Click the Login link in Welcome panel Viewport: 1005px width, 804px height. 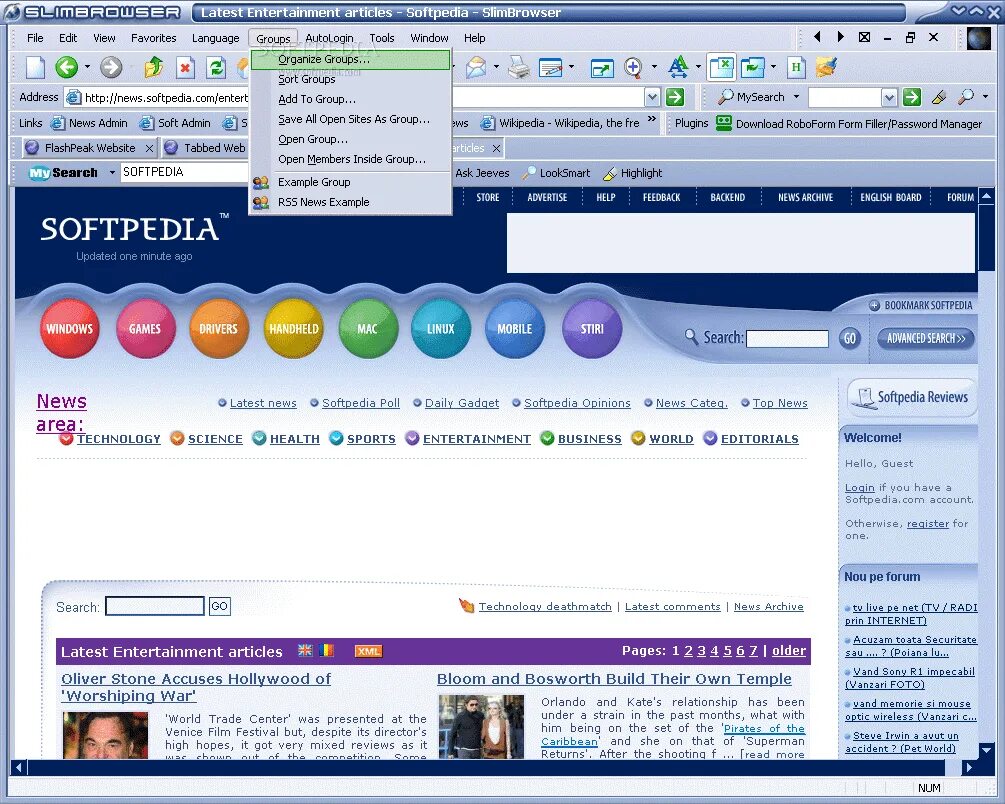click(x=859, y=487)
